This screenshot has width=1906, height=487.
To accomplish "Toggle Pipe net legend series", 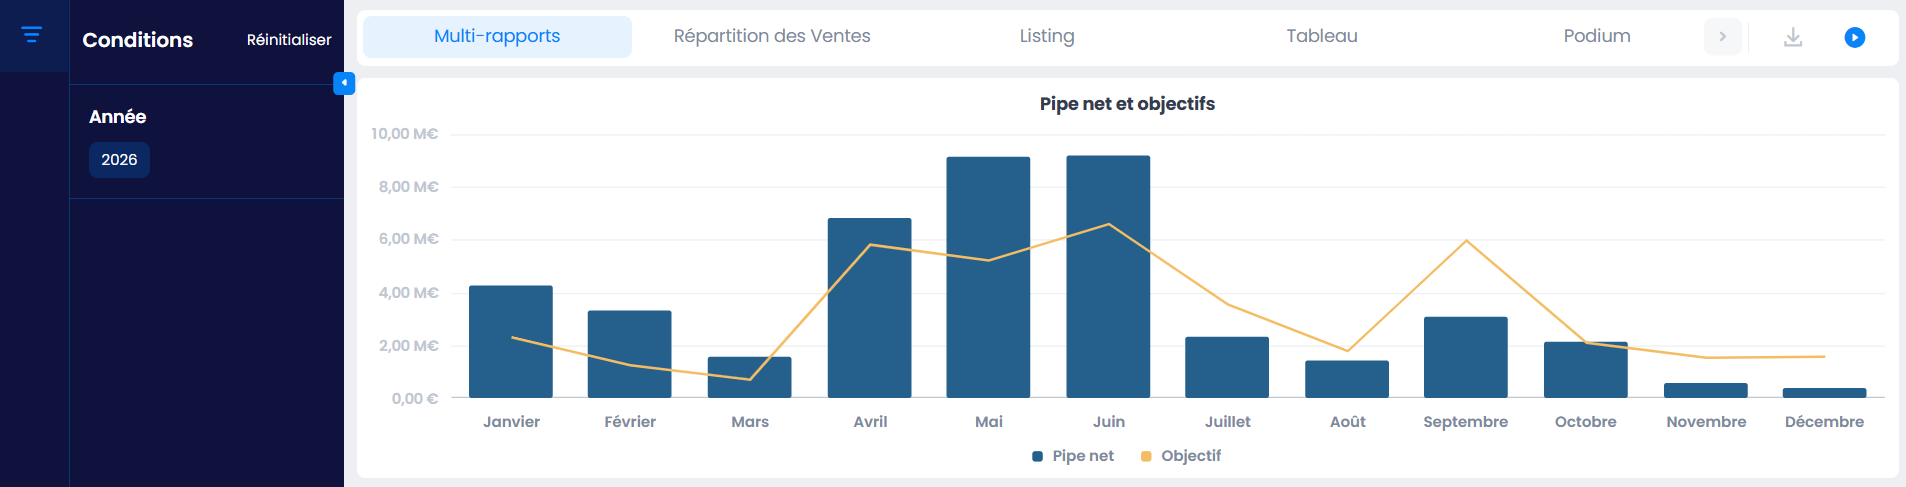I will (1073, 456).
